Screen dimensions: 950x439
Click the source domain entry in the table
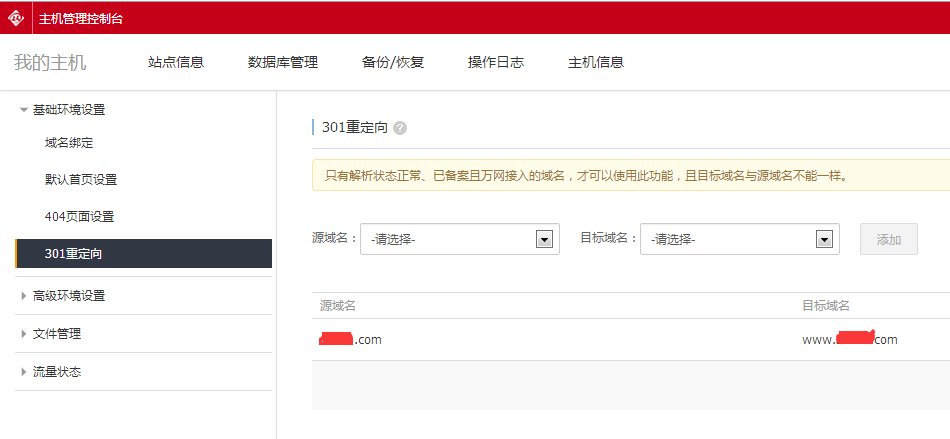click(x=351, y=340)
